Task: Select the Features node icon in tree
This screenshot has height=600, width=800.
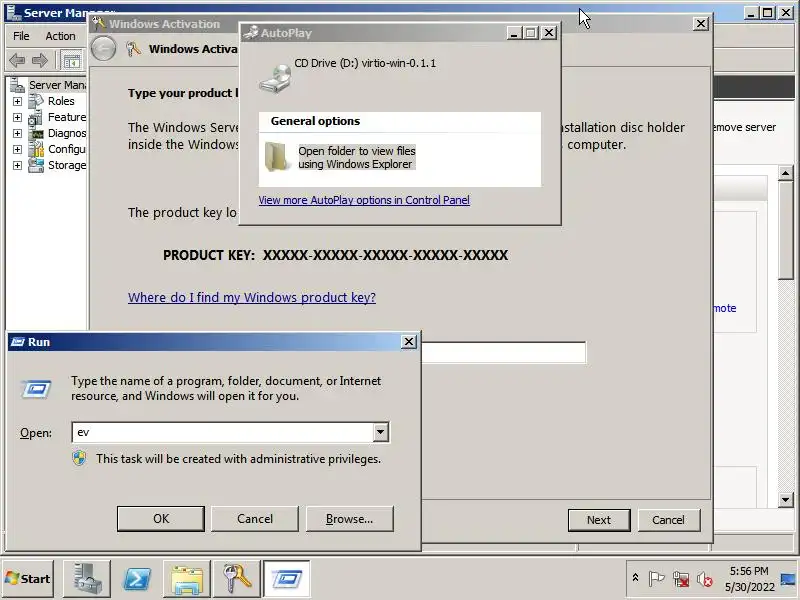Action: (x=35, y=117)
